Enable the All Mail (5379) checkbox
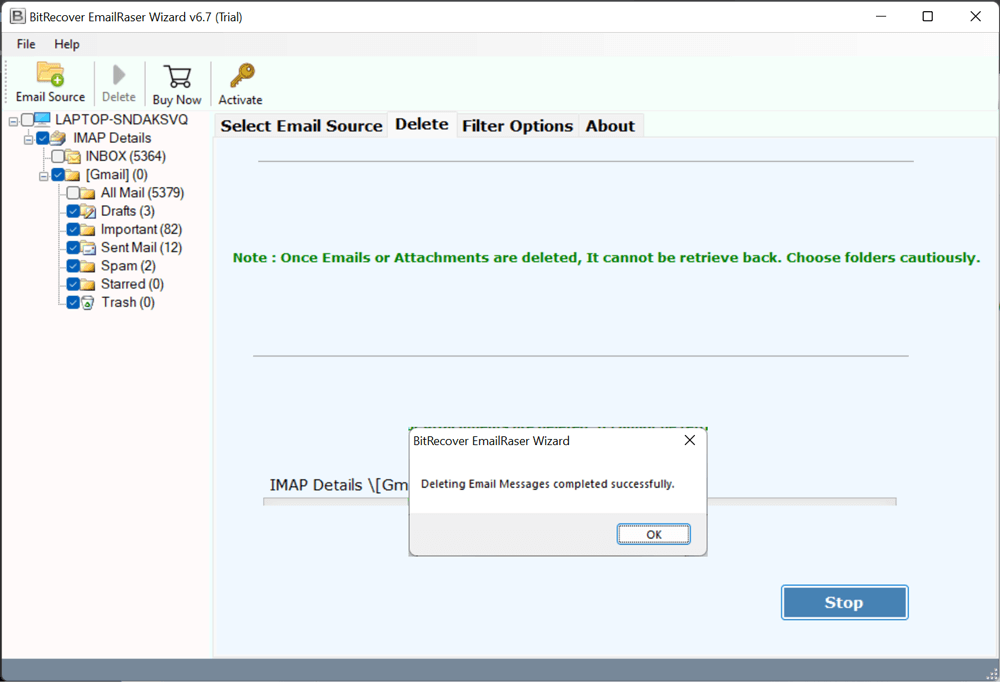Image resolution: width=1000 pixels, height=682 pixels. tap(74, 193)
